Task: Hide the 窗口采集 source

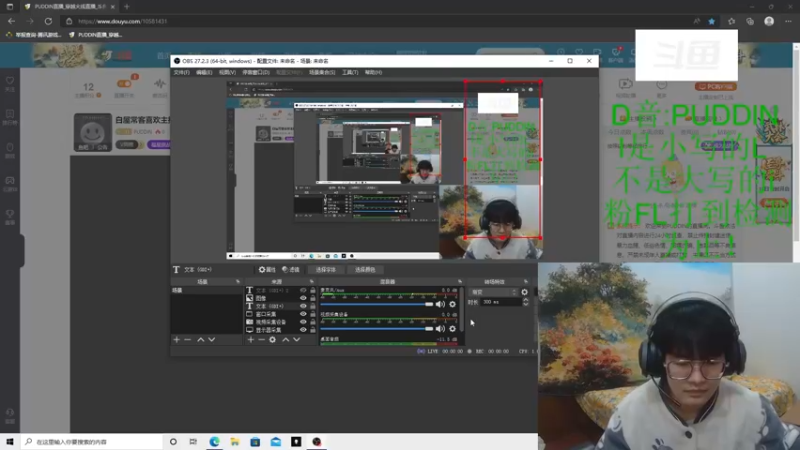Action: (303, 314)
